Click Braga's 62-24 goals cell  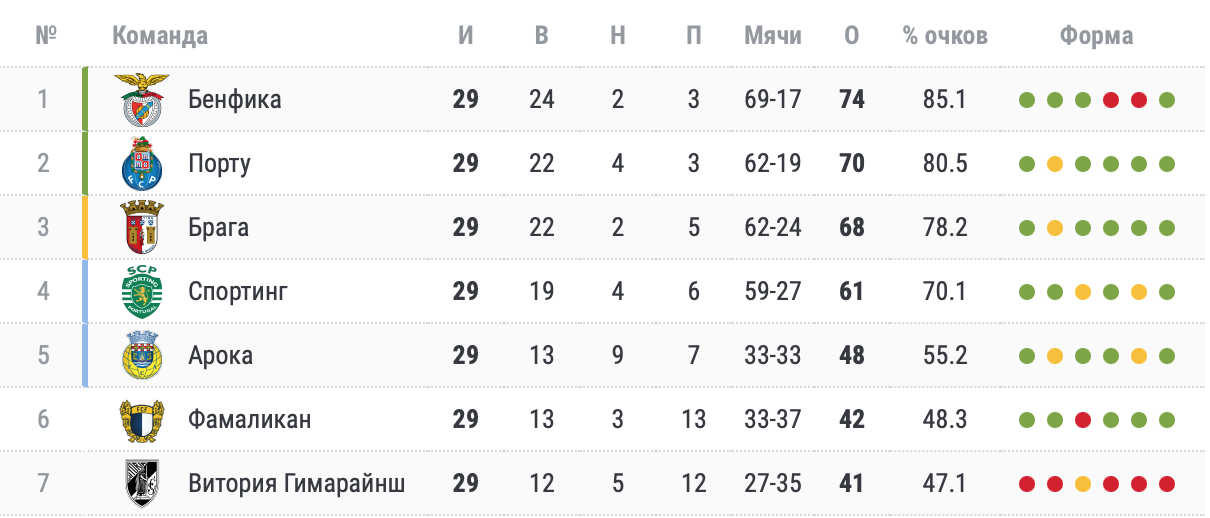(x=773, y=228)
